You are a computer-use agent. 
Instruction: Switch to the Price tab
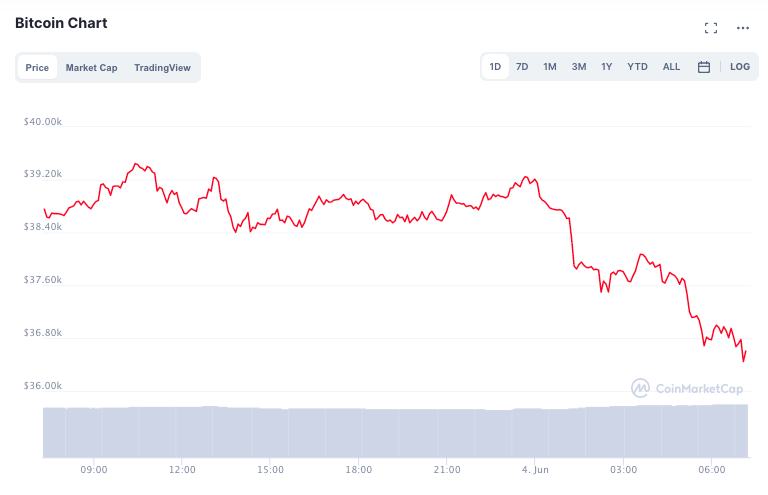[37, 68]
